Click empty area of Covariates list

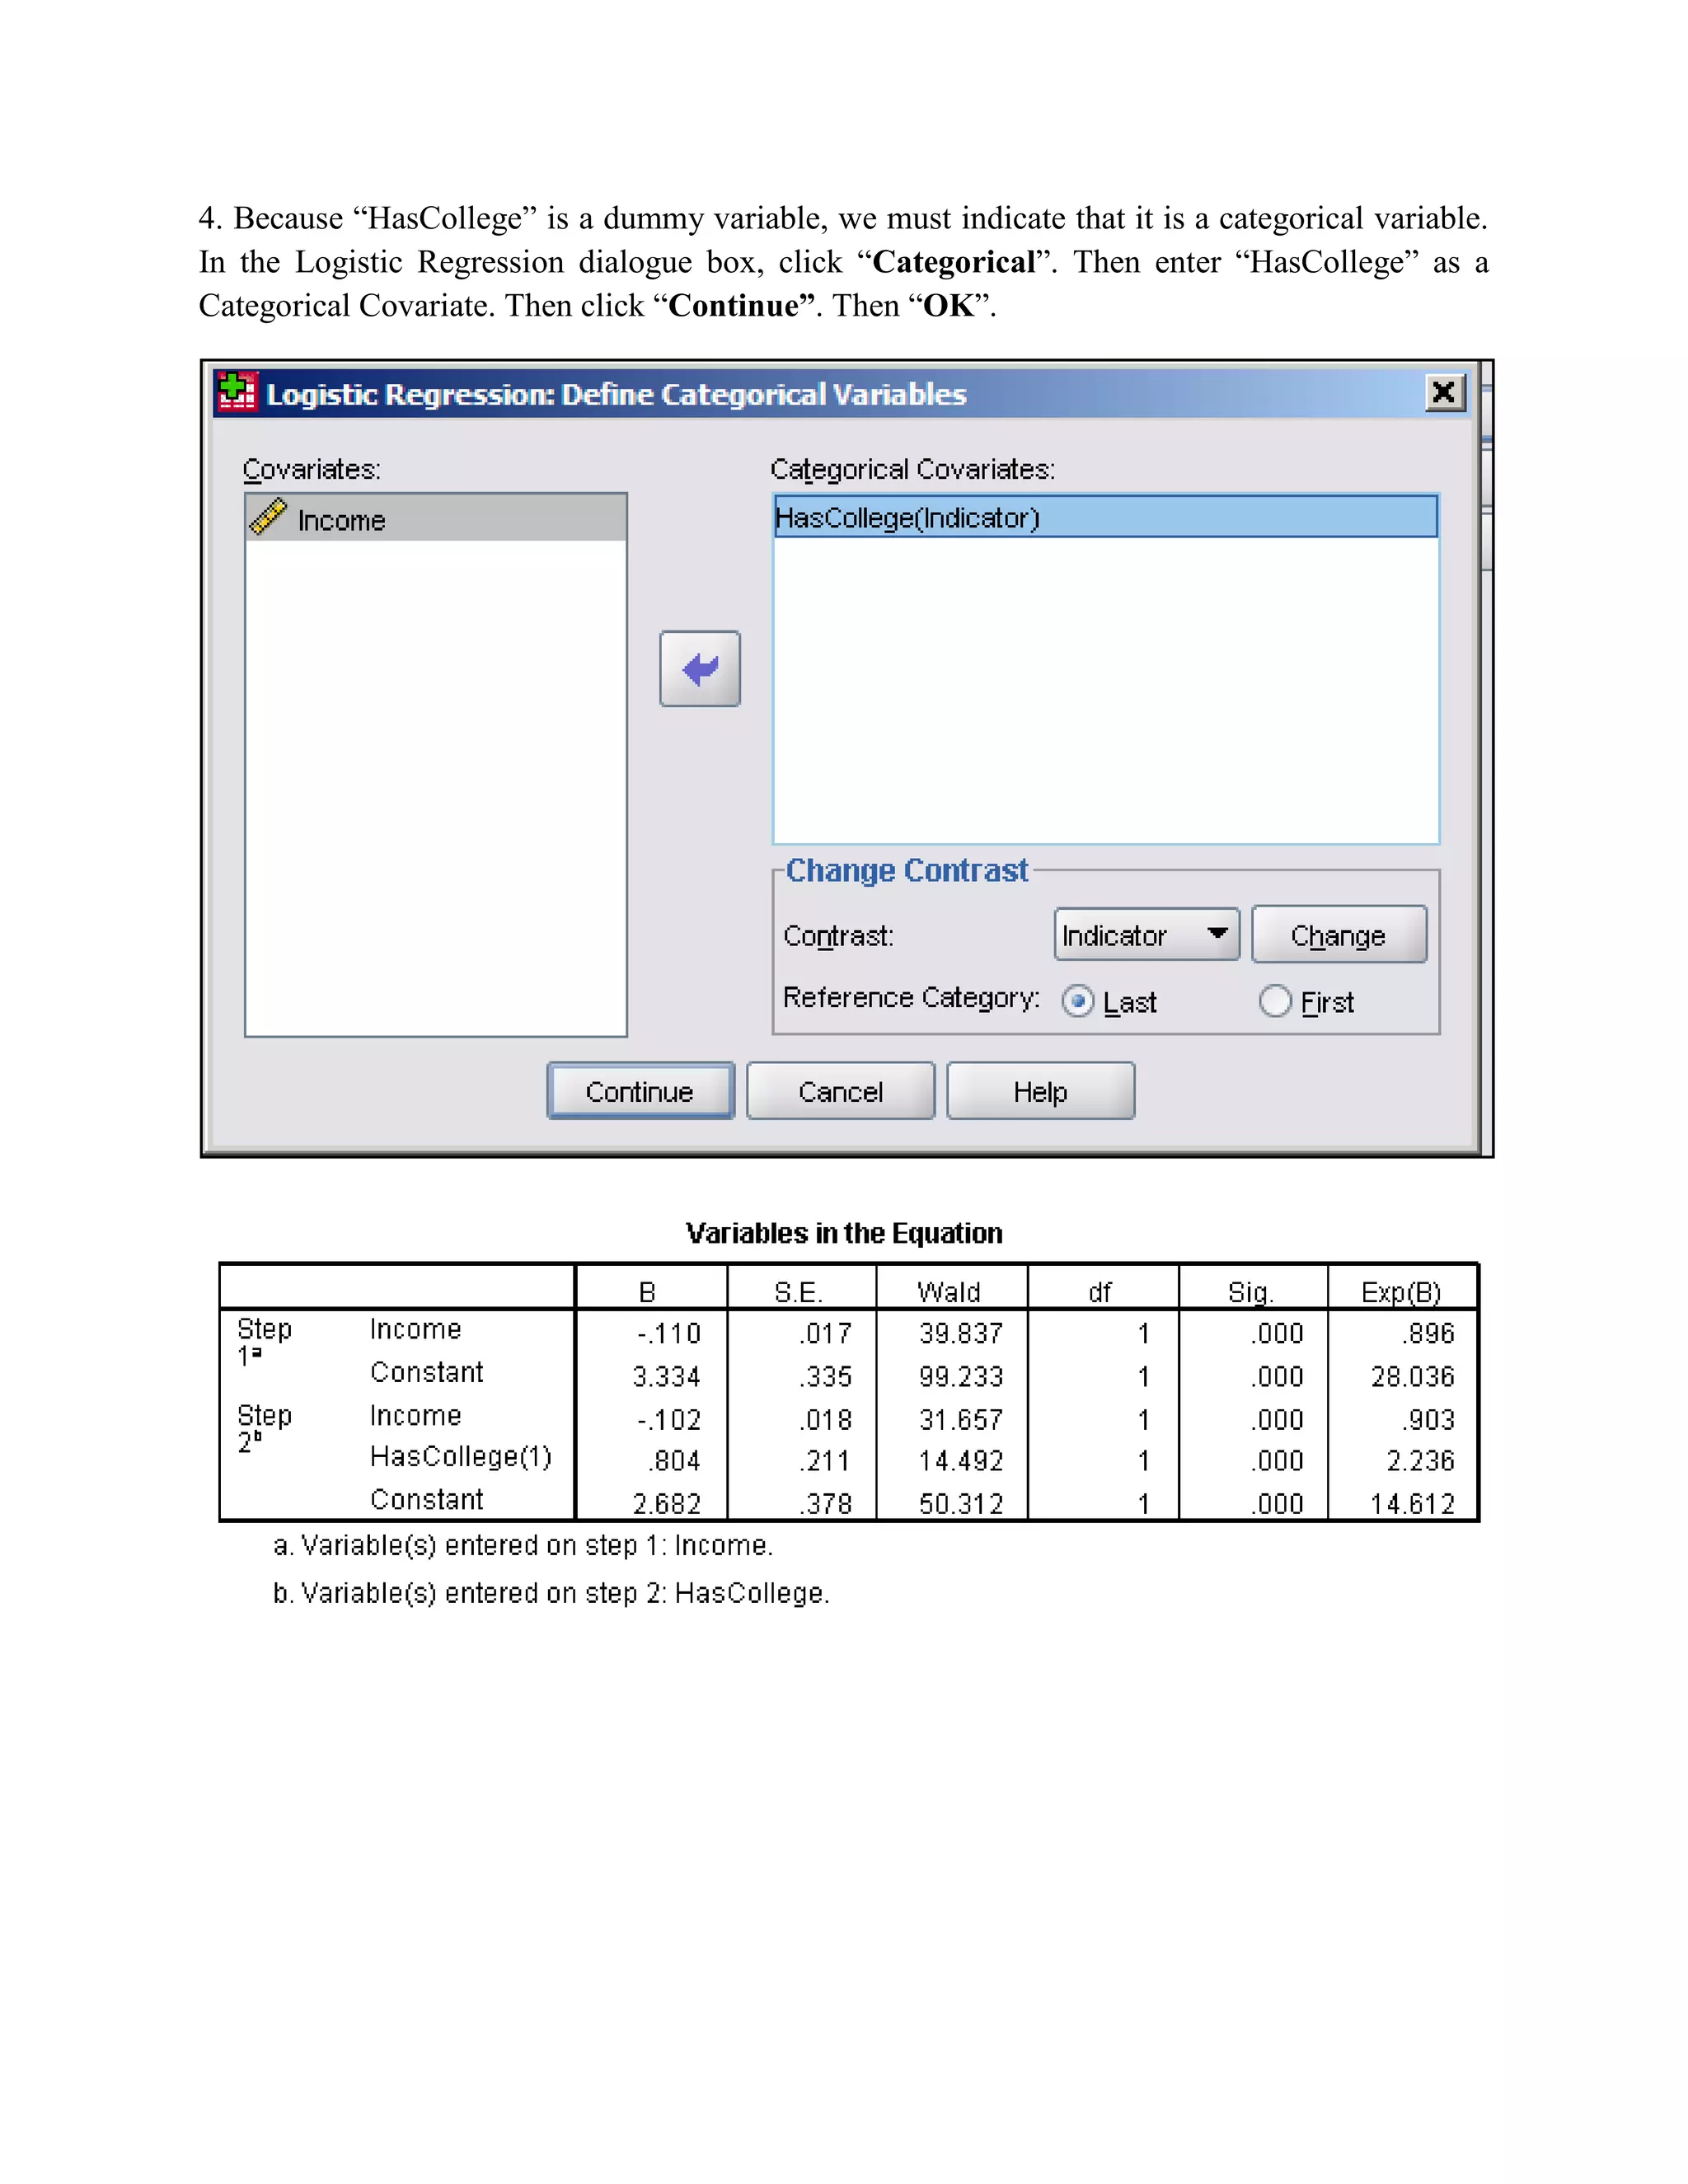click(x=436, y=788)
